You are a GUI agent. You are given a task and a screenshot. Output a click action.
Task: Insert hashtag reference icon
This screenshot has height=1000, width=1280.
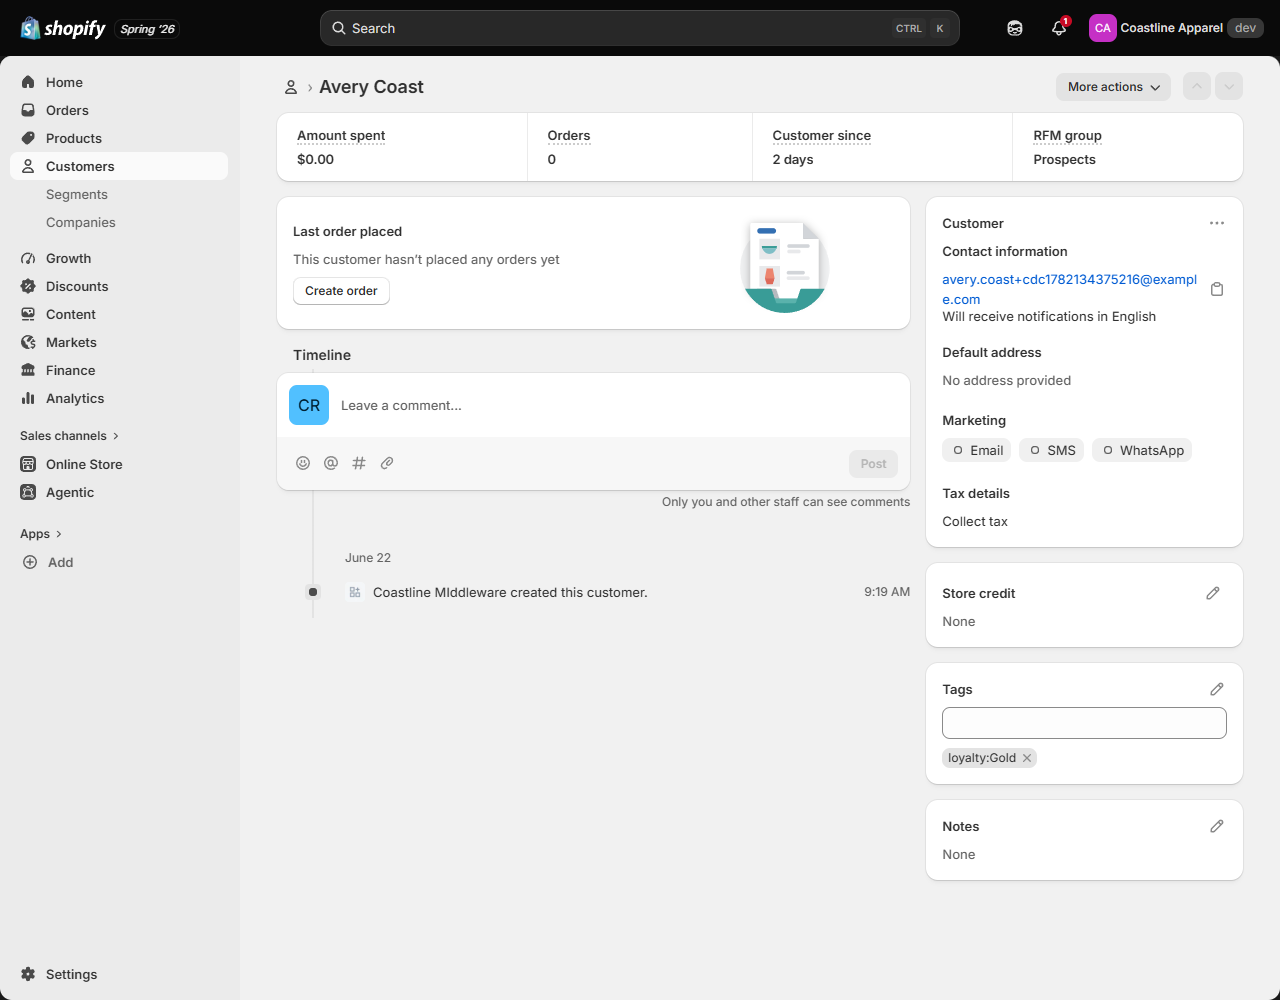pos(359,463)
